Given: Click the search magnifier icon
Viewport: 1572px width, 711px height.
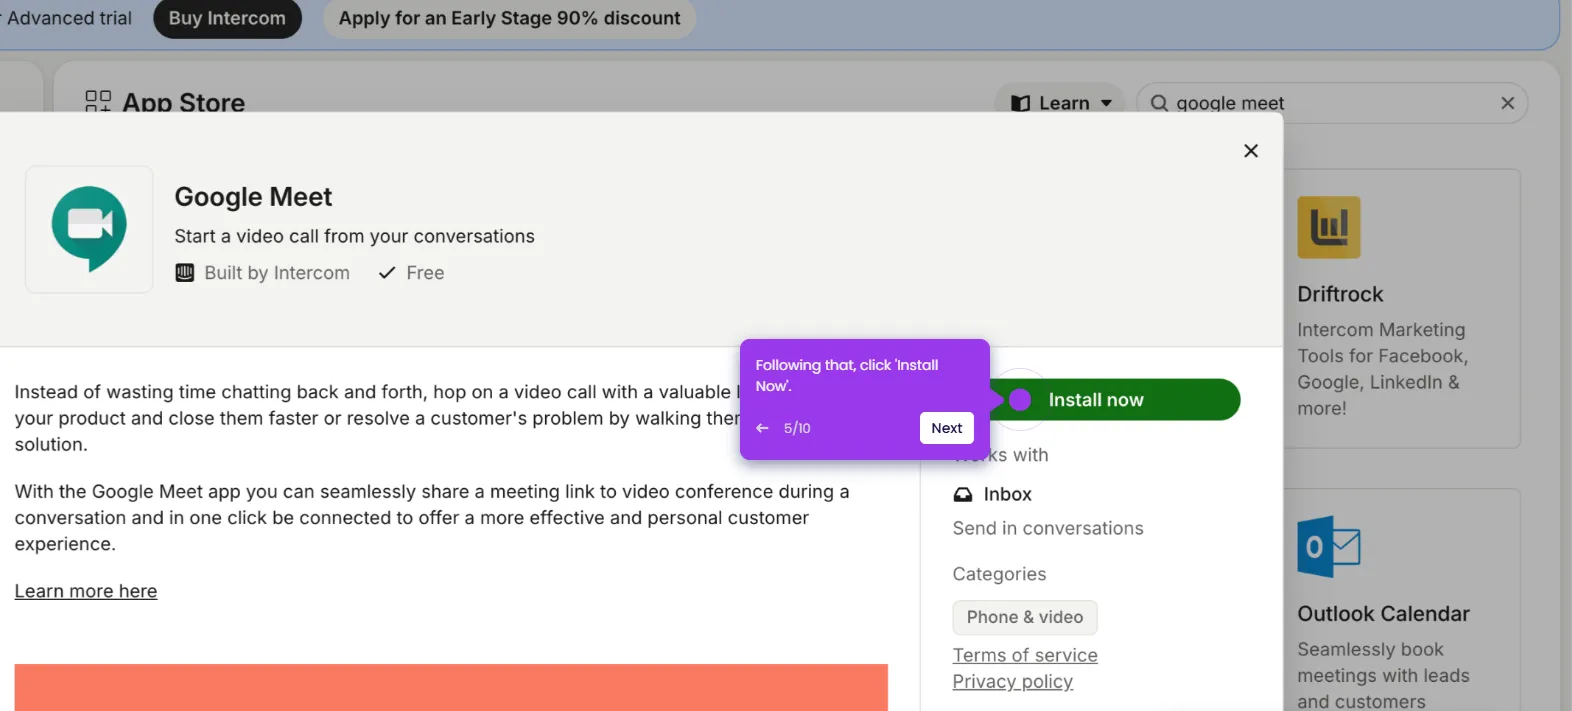Looking at the screenshot, I should pyautogui.click(x=1159, y=103).
